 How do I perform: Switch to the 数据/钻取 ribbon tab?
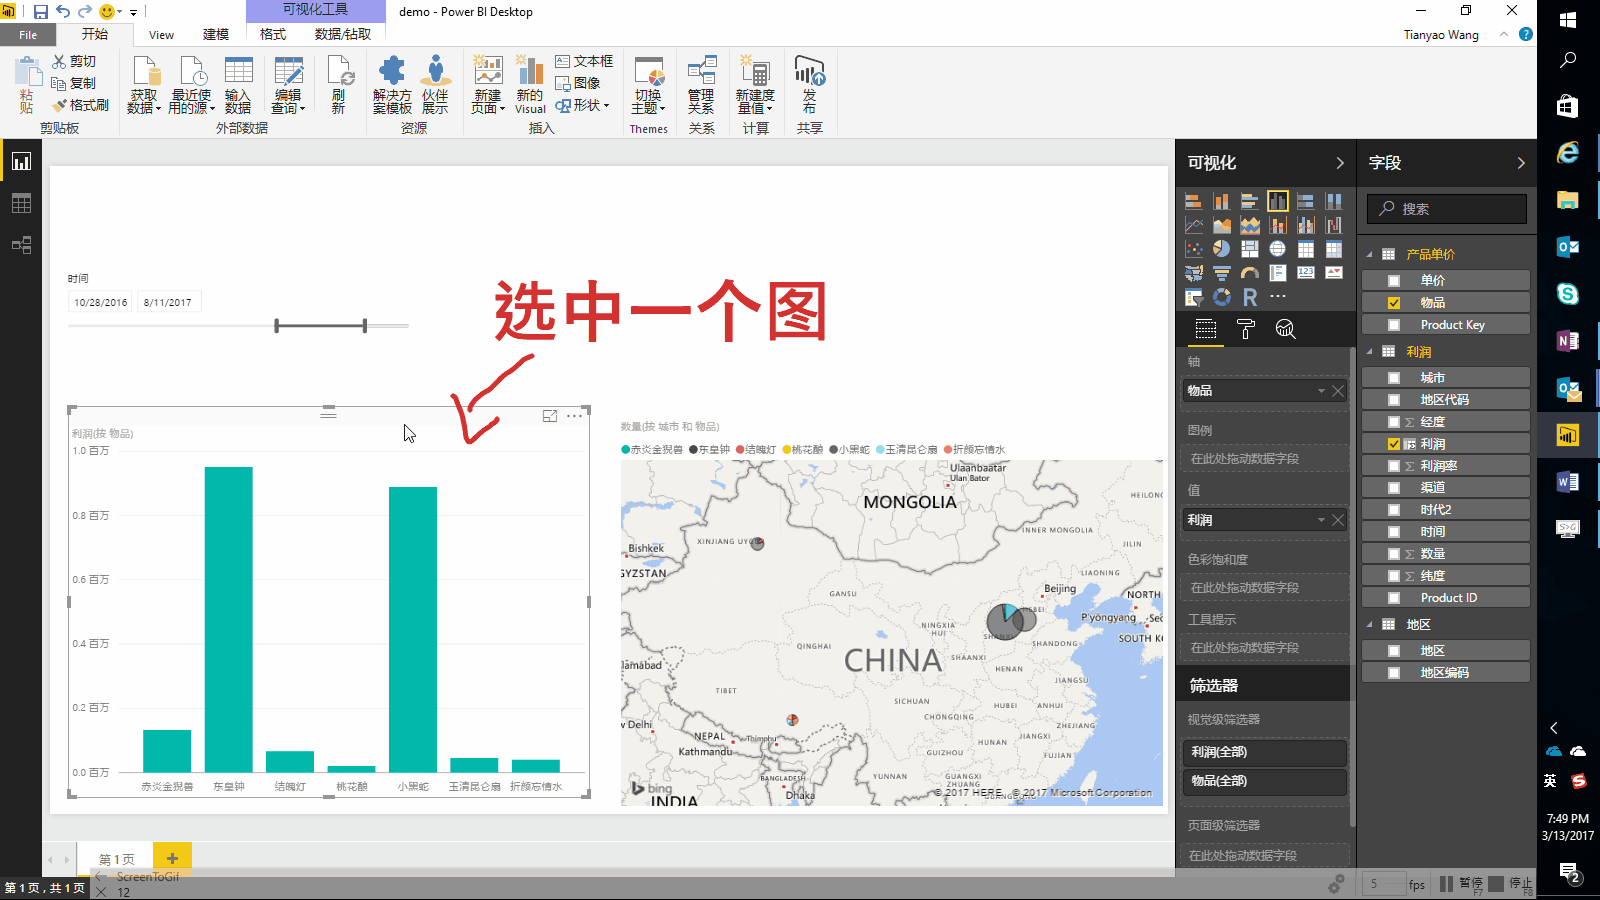pos(343,34)
